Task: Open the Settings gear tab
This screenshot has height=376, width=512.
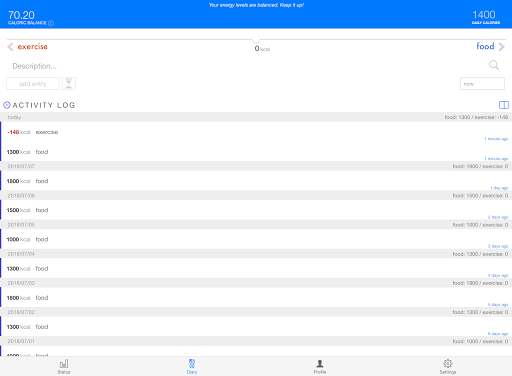Action: (448, 366)
